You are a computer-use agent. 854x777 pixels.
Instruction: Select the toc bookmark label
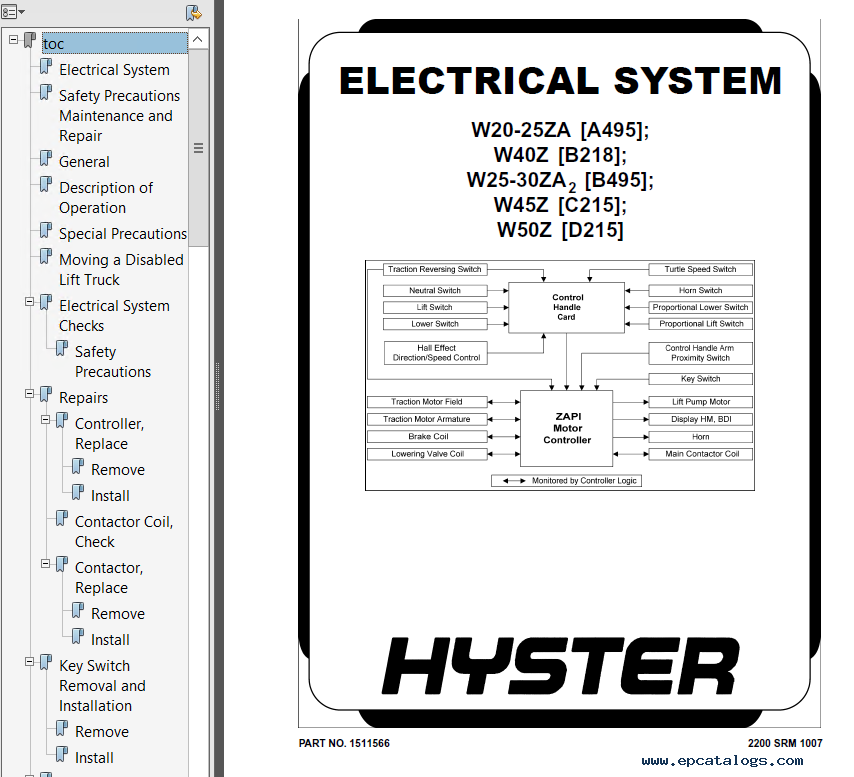click(115, 43)
